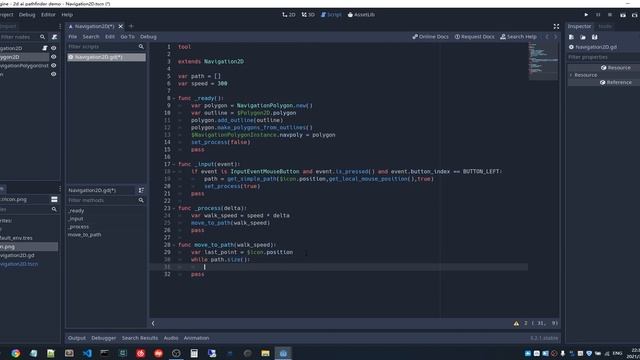Open the script editor File menu

[x=73, y=37]
